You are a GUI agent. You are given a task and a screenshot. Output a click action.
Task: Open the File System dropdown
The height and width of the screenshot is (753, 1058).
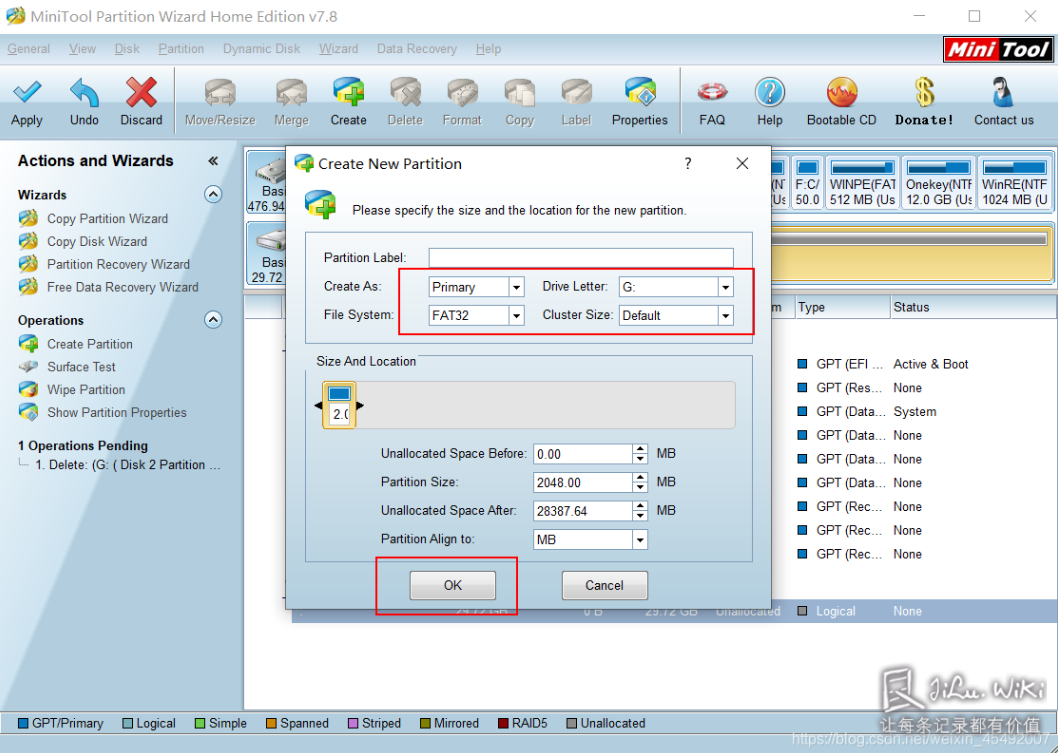[x=516, y=315]
